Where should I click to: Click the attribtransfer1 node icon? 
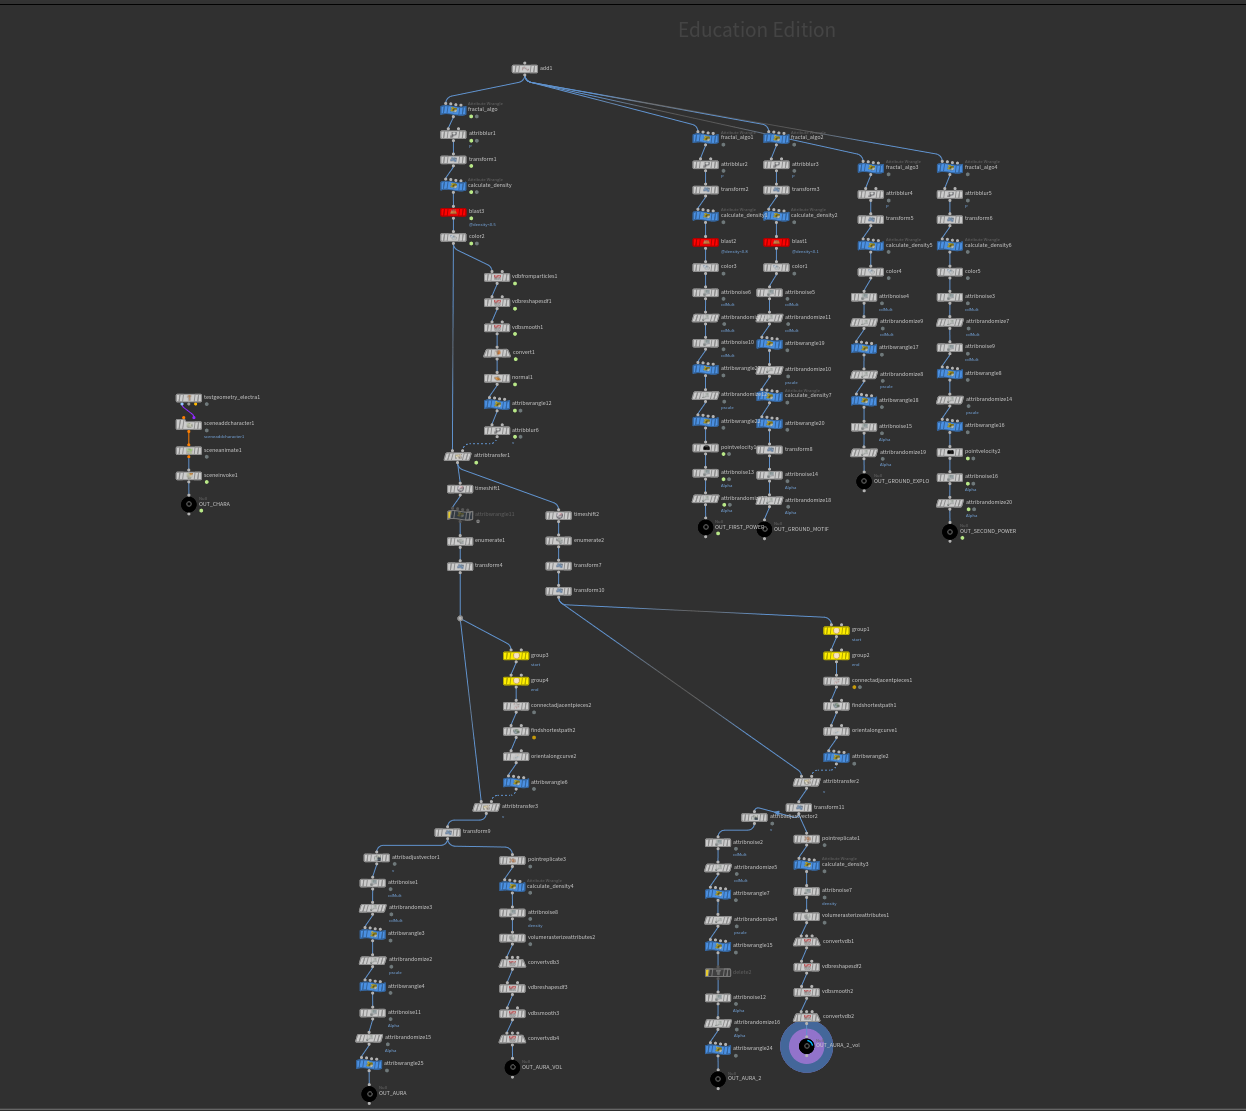pyautogui.click(x=458, y=456)
